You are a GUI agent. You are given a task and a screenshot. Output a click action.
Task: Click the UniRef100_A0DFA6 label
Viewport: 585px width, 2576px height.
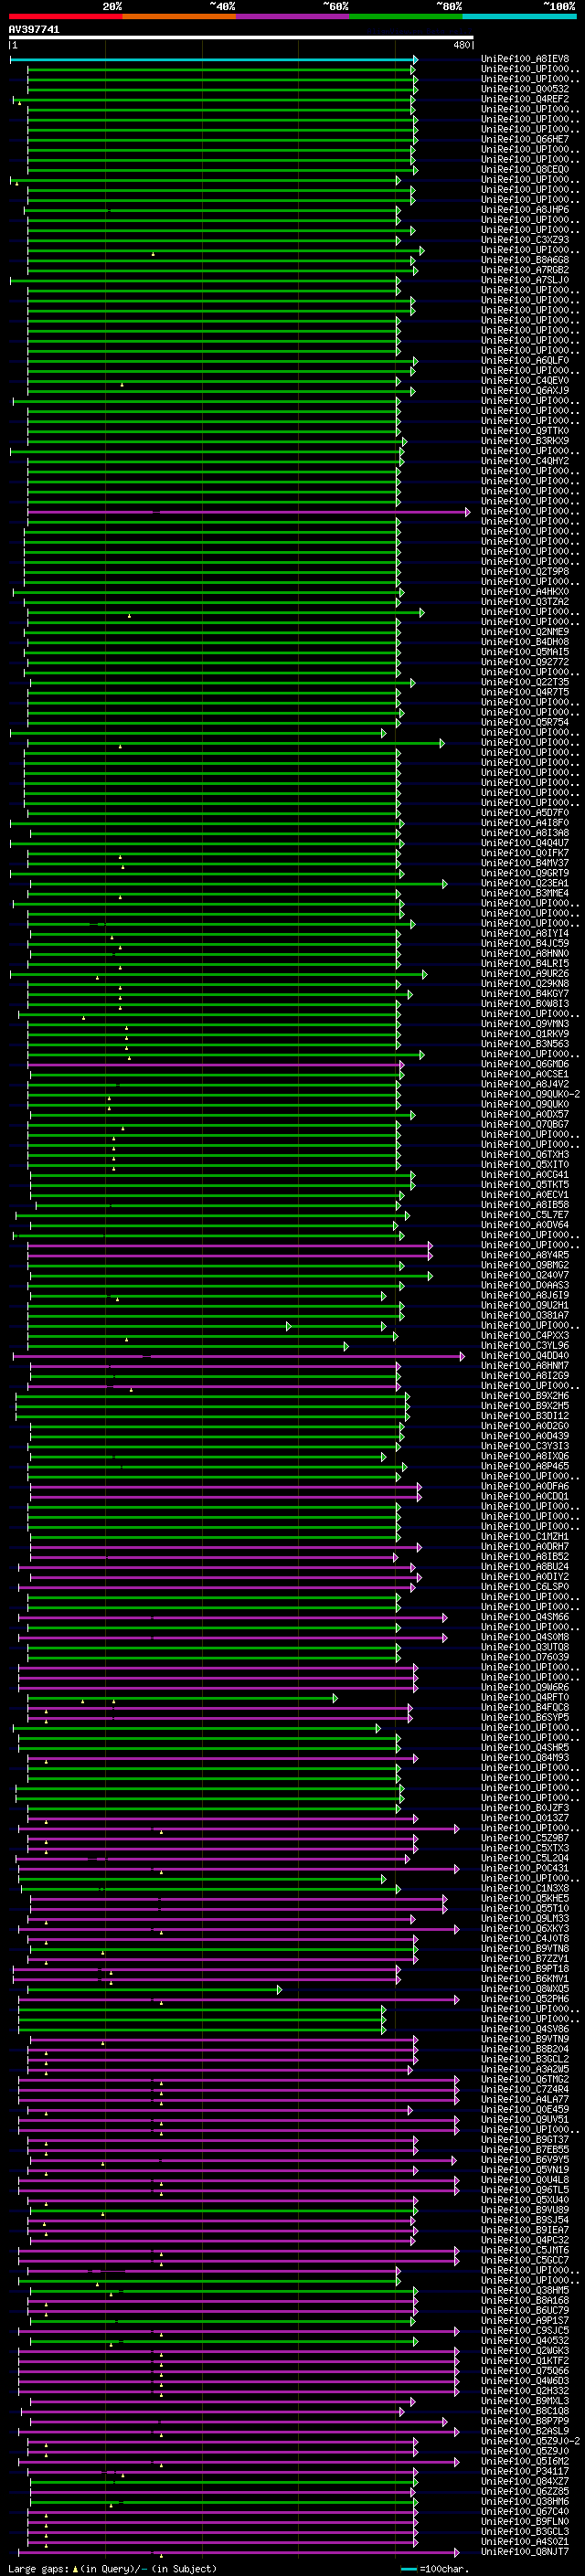[525, 1487]
